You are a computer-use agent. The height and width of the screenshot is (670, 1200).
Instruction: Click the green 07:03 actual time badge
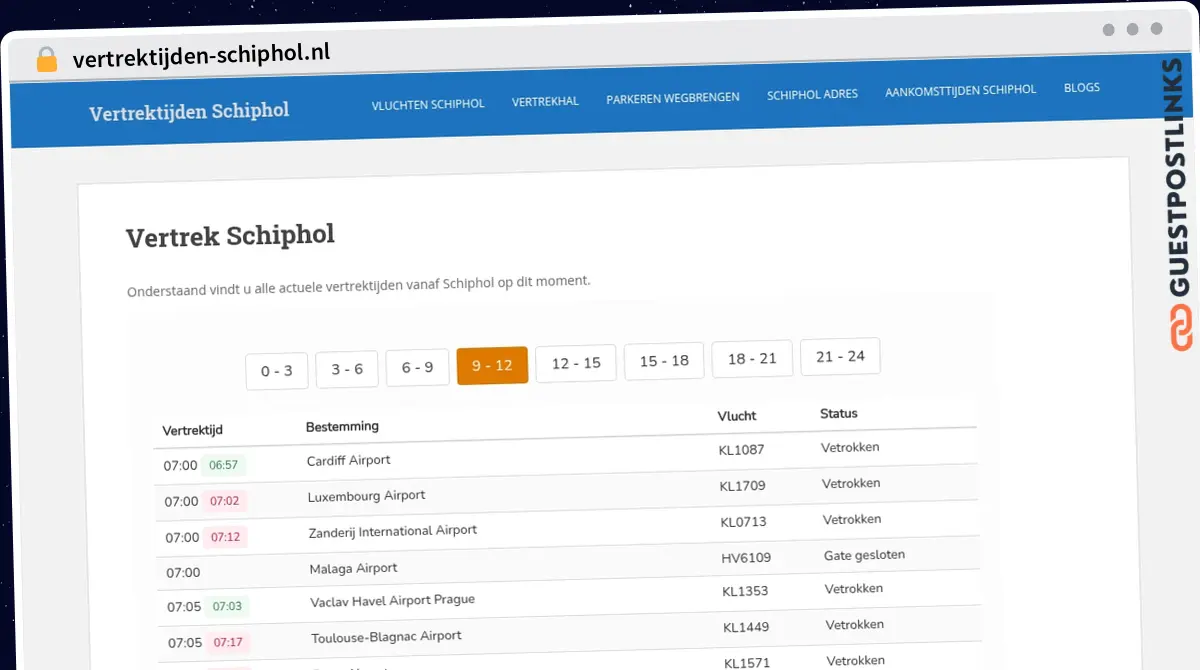227,606
